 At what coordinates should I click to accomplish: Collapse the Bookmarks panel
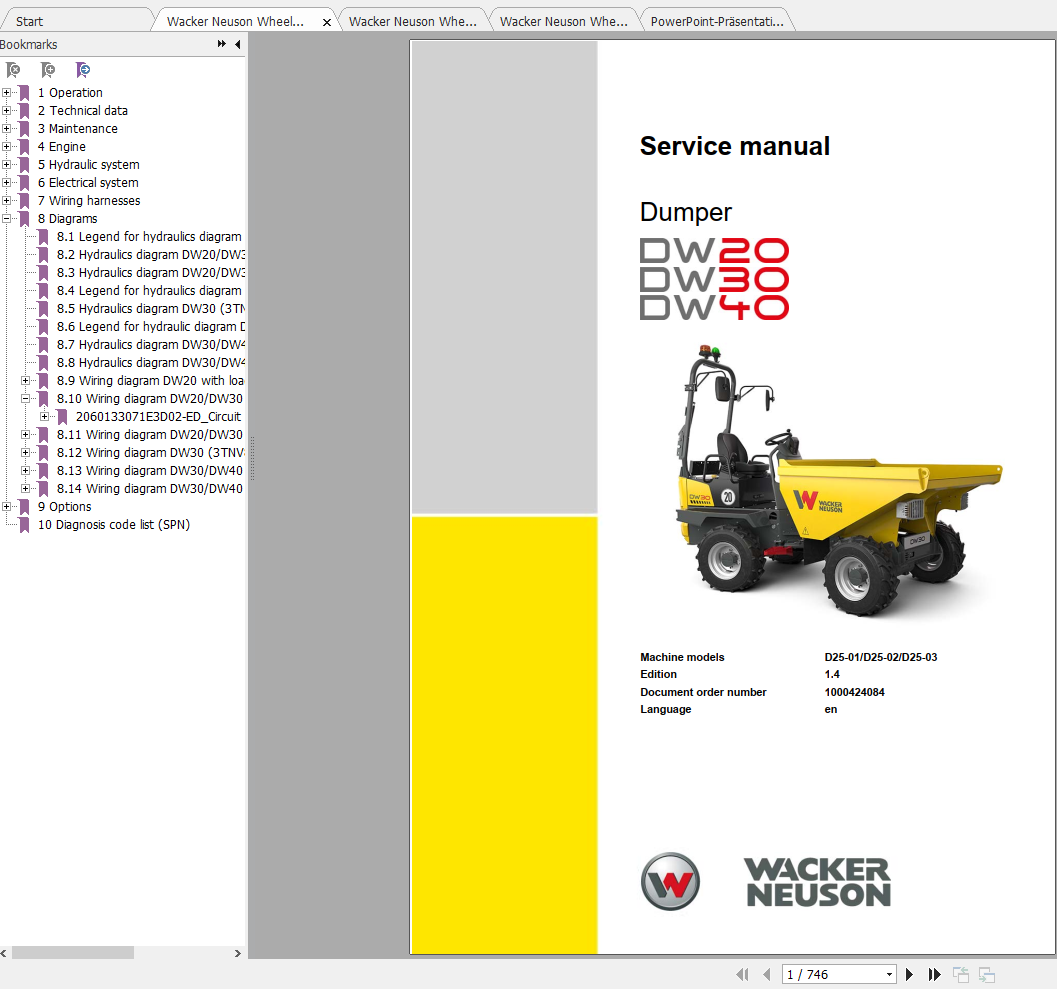(237, 44)
